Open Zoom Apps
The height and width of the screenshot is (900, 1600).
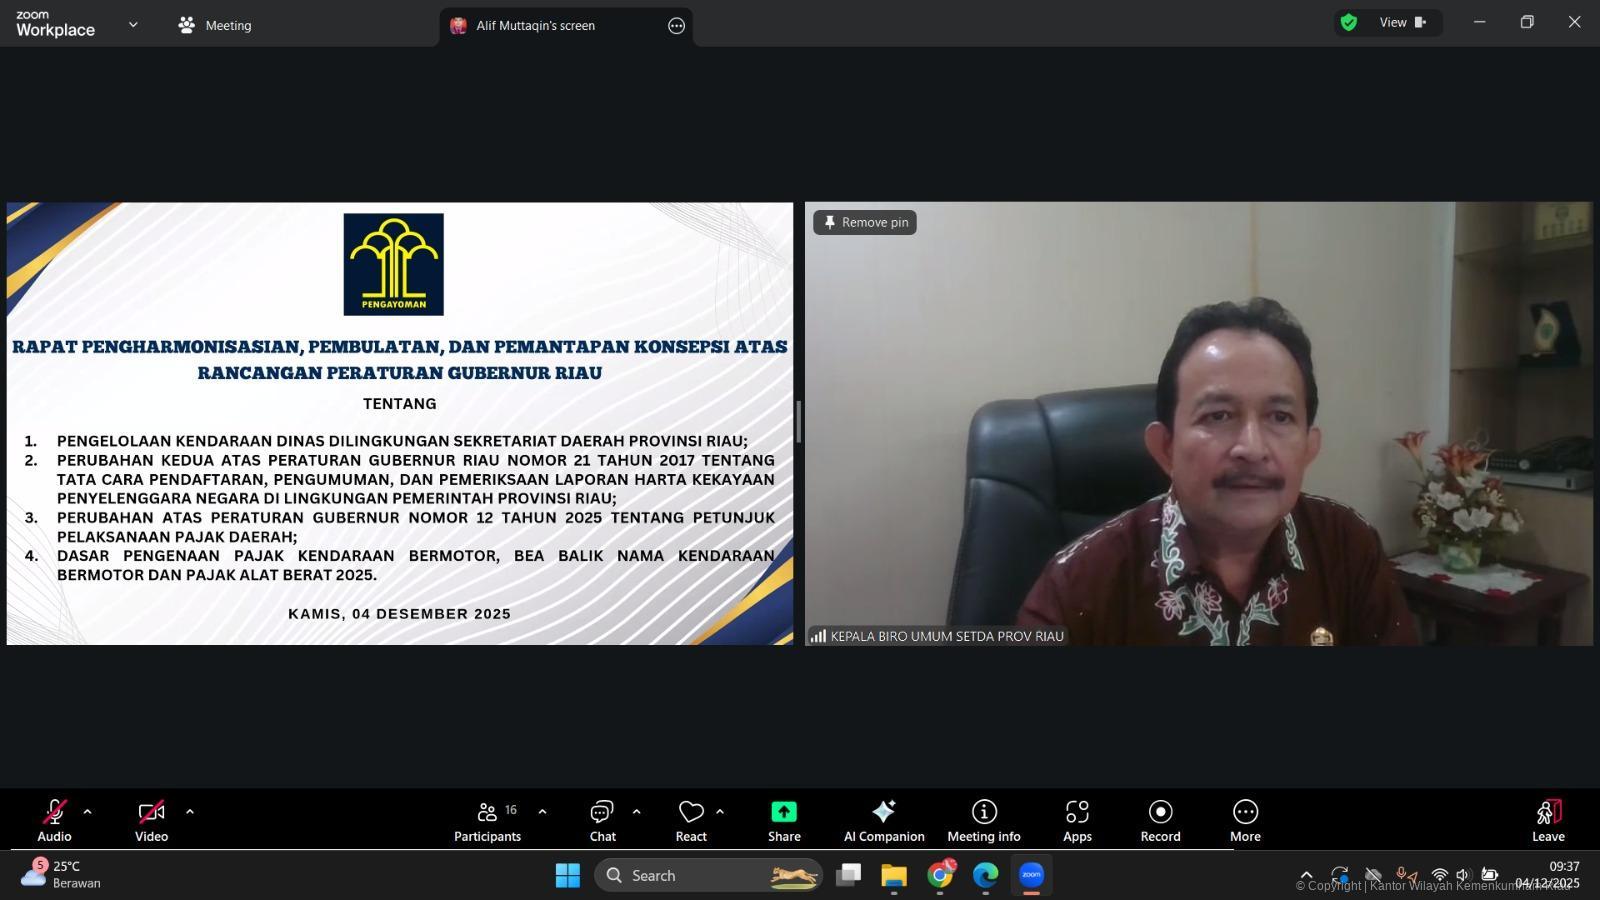[1077, 820]
